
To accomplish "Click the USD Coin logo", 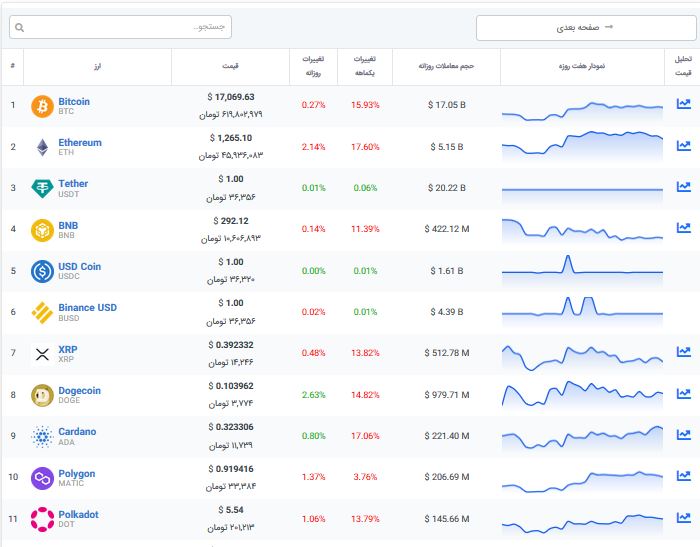I will tap(42, 271).
